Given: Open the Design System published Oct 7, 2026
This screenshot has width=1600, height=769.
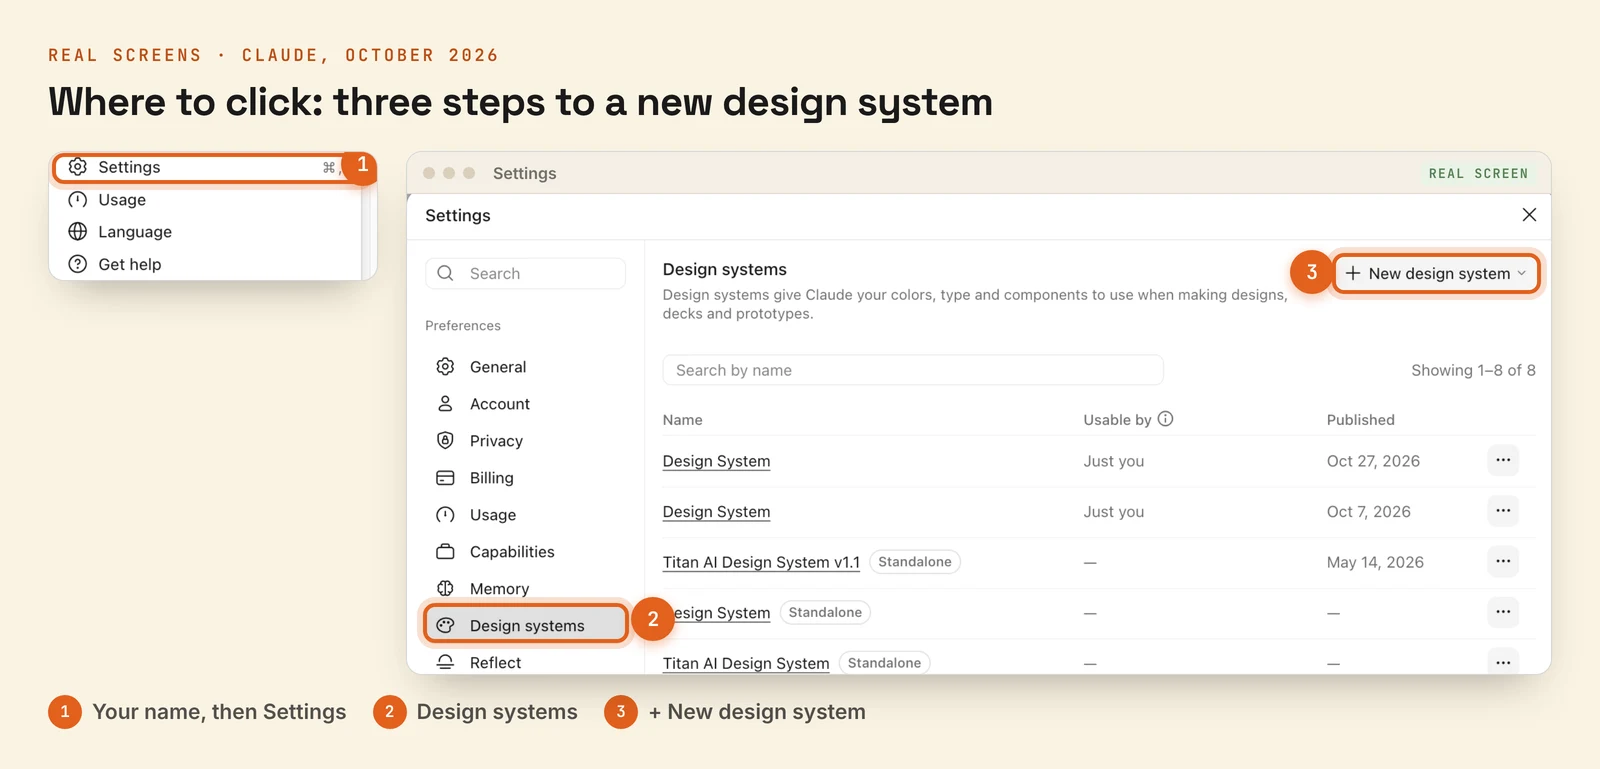Looking at the screenshot, I should [716, 512].
